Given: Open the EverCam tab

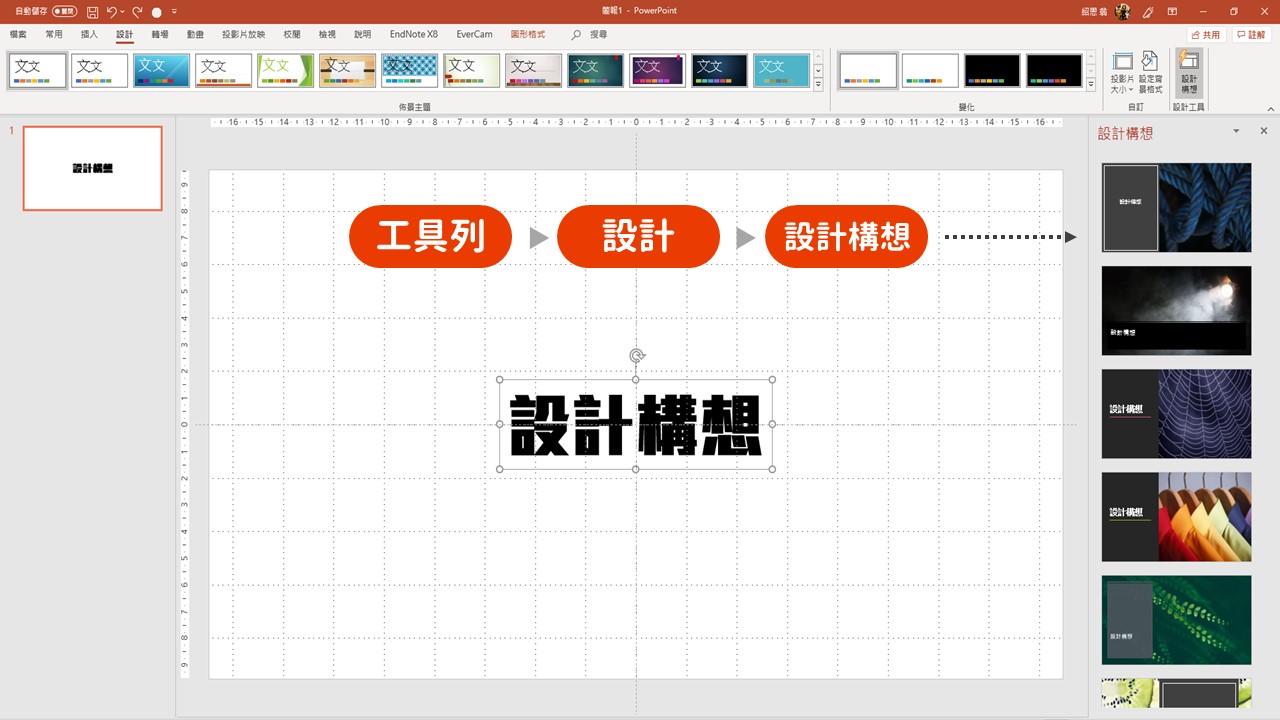Looking at the screenshot, I should point(475,34).
